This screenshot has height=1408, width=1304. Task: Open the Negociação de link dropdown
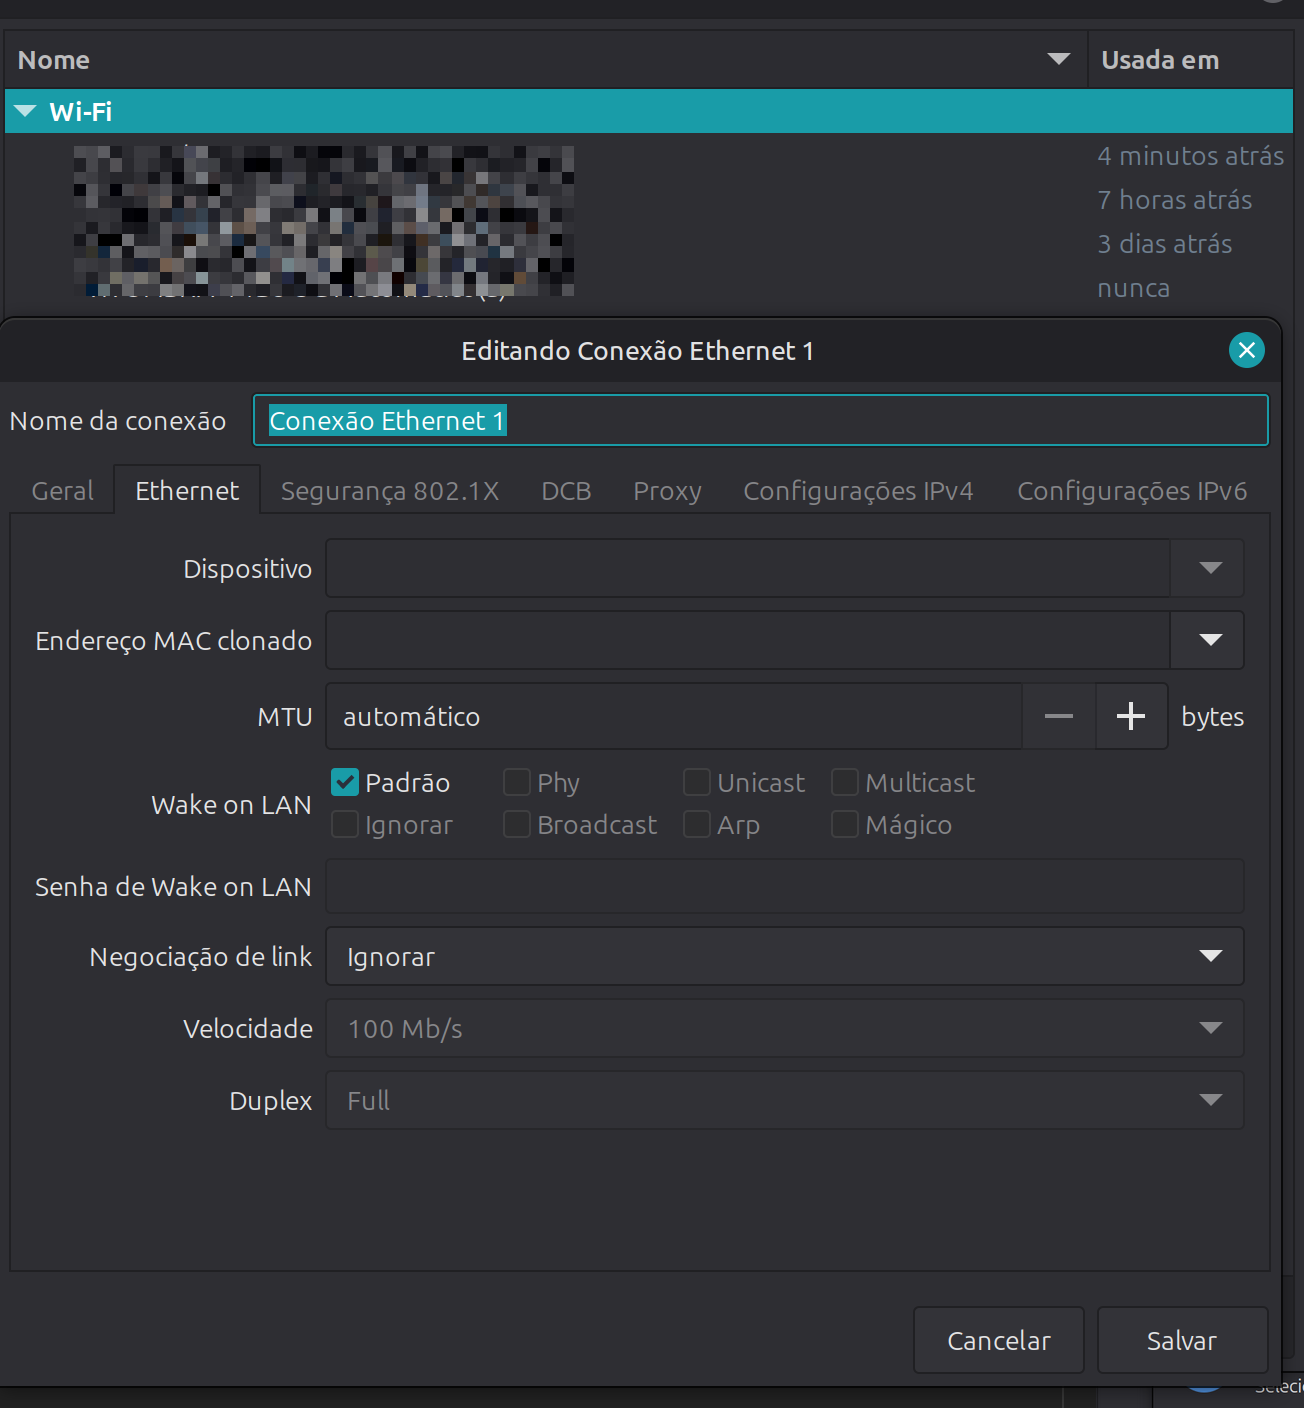pos(1210,956)
